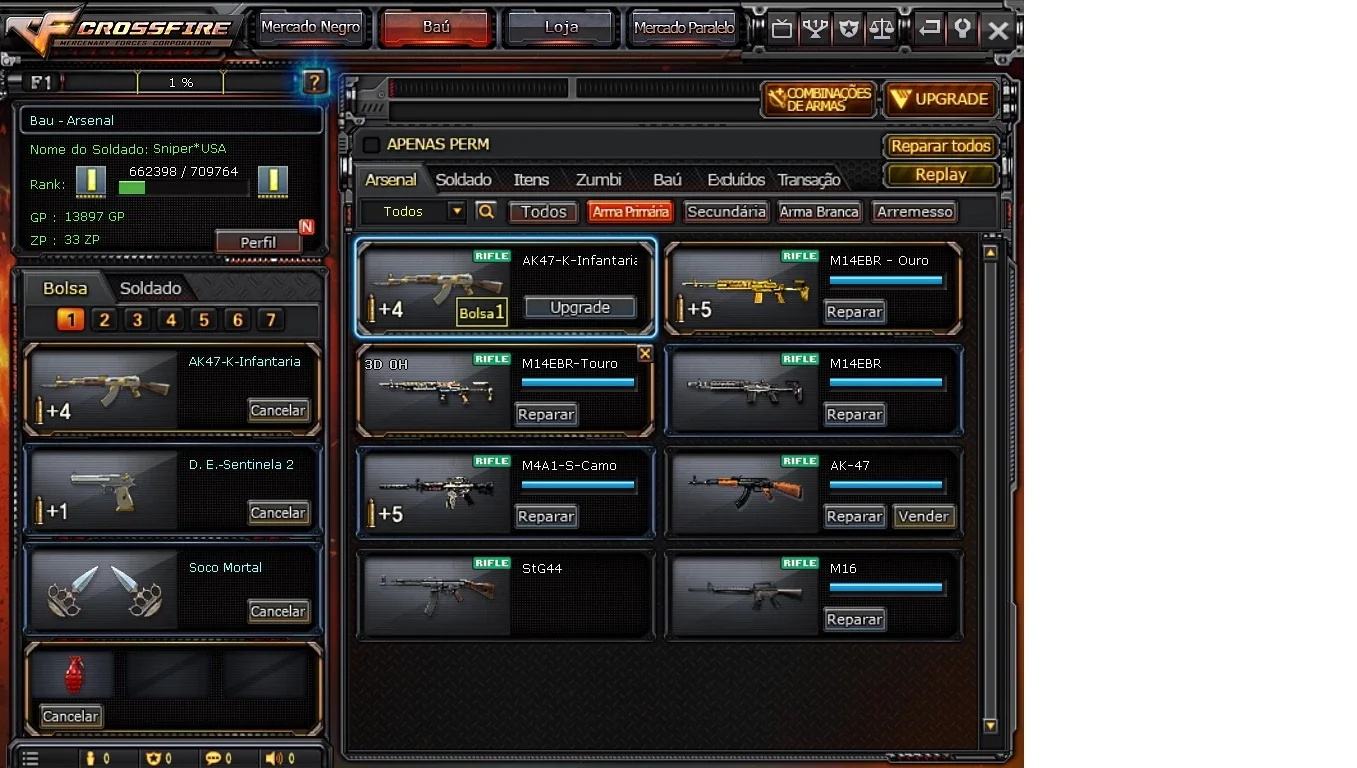Switch to bag slot 6
The width and height of the screenshot is (1357, 768).
(x=237, y=320)
